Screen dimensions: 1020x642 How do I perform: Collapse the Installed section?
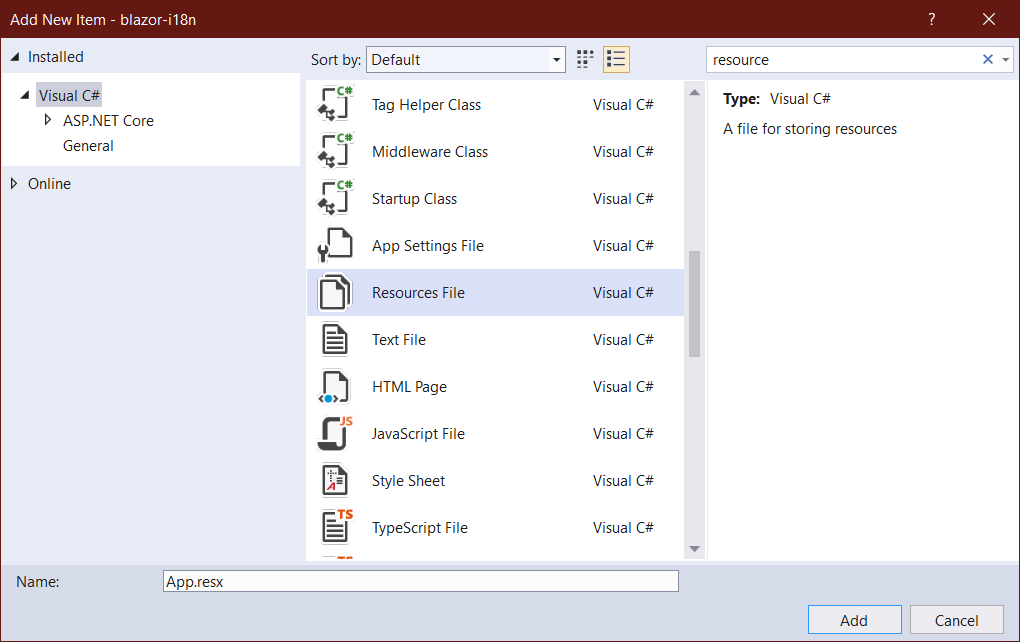point(15,57)
